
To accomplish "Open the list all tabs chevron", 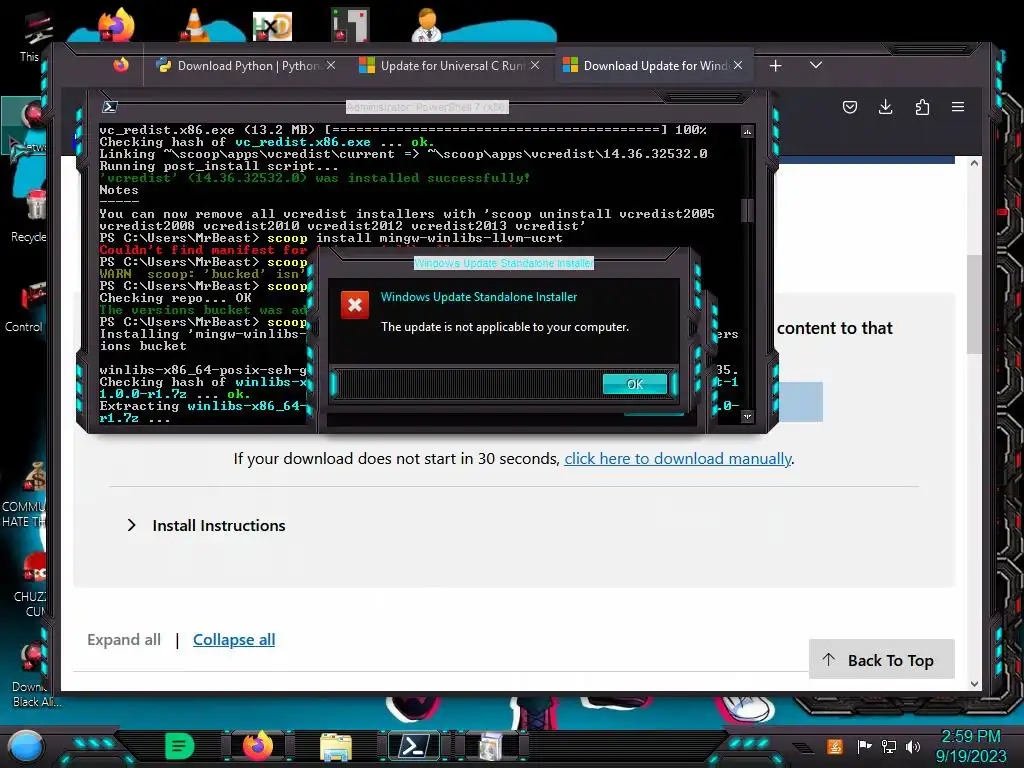I will click(816, 65).
